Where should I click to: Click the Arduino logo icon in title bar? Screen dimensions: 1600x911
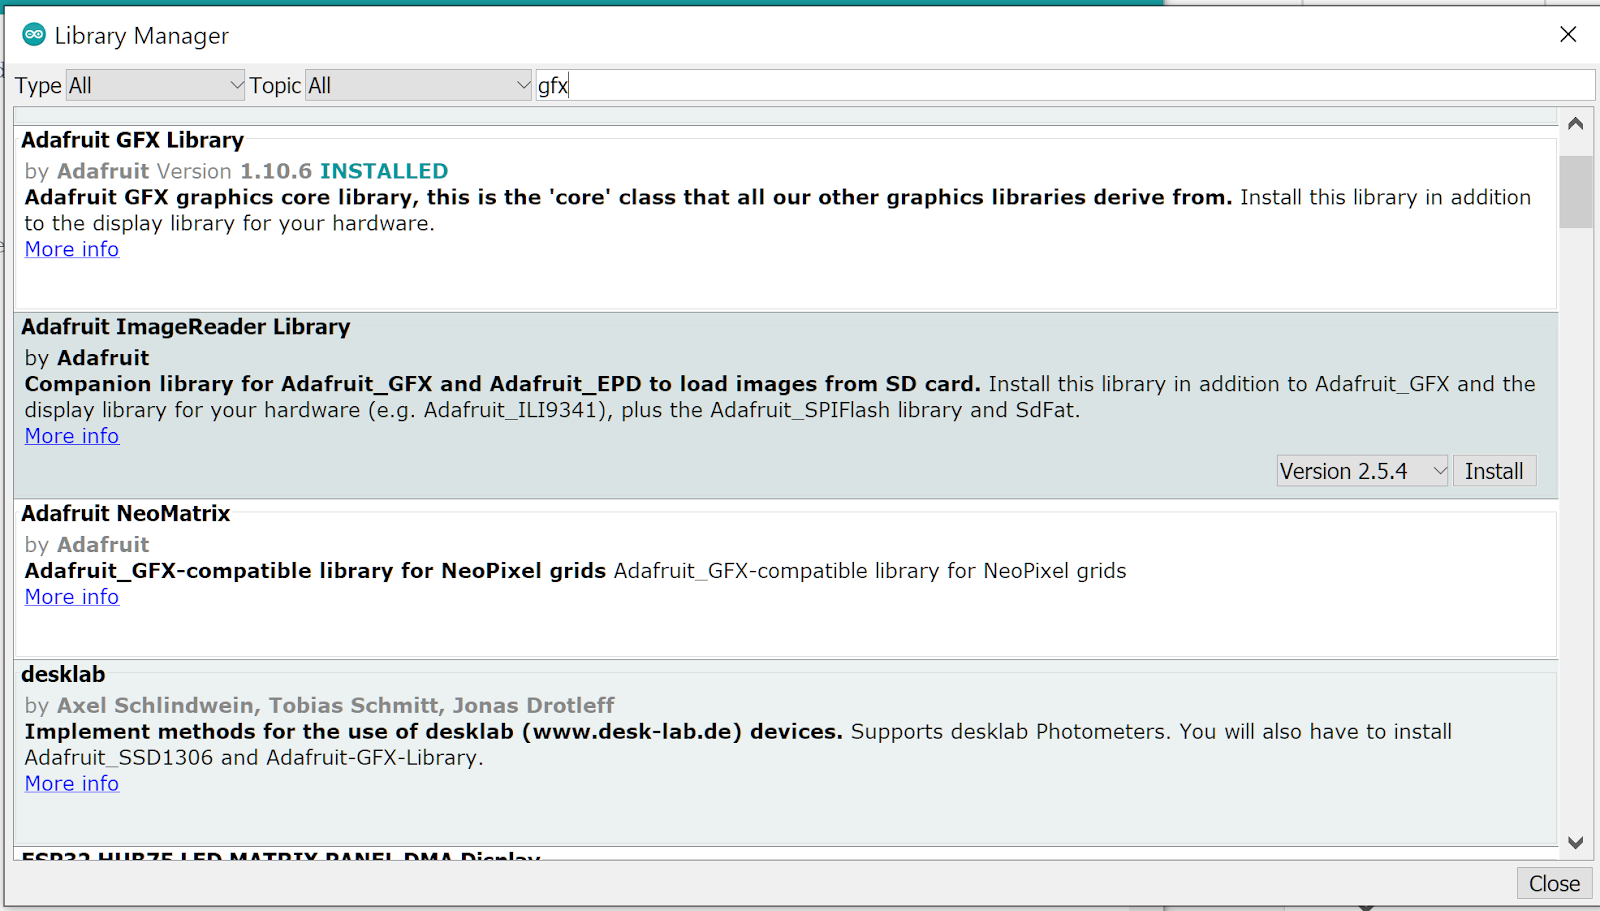(x=34, y=35)
